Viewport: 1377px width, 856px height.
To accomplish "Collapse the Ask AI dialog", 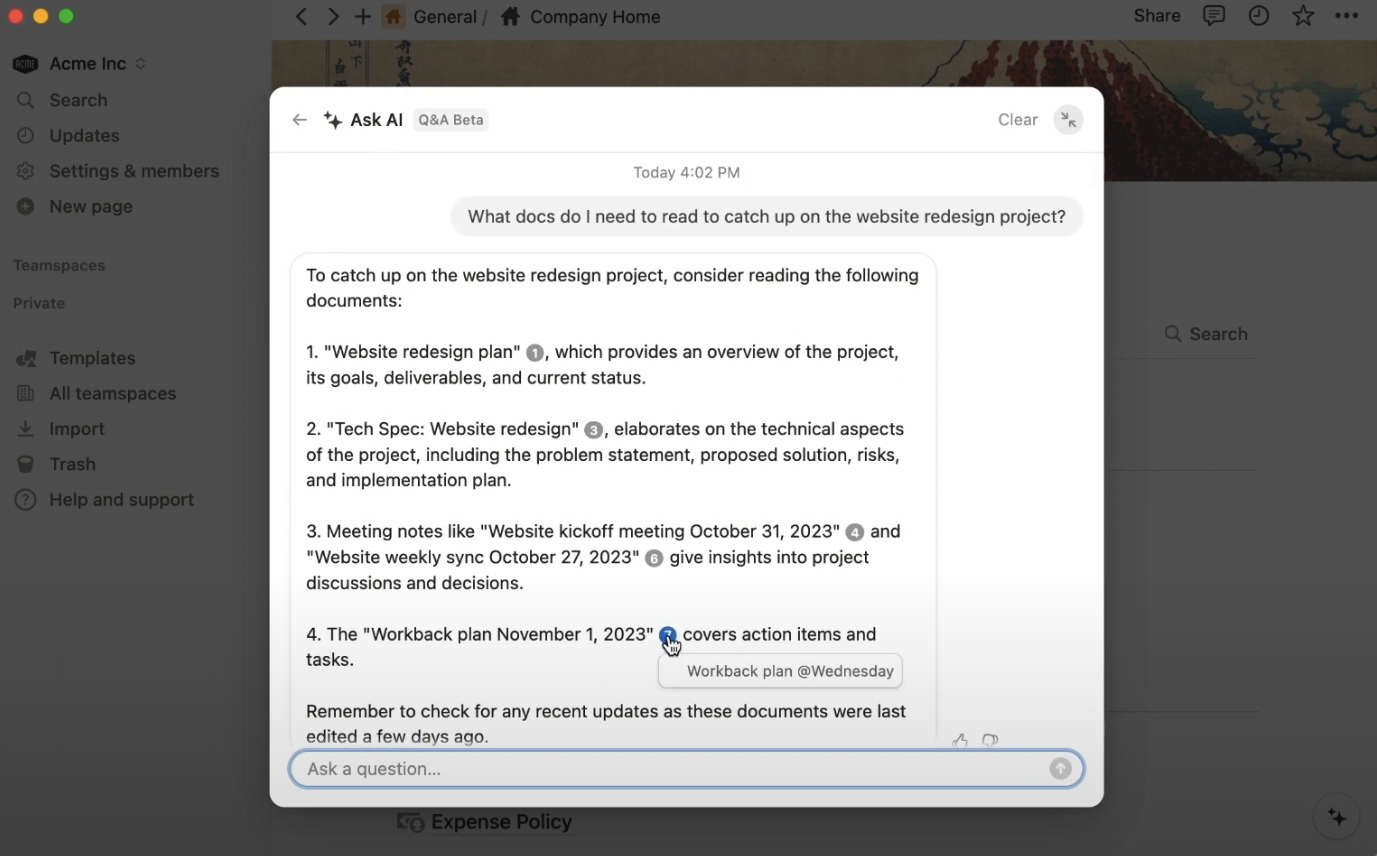I will tap(1069, 120).
